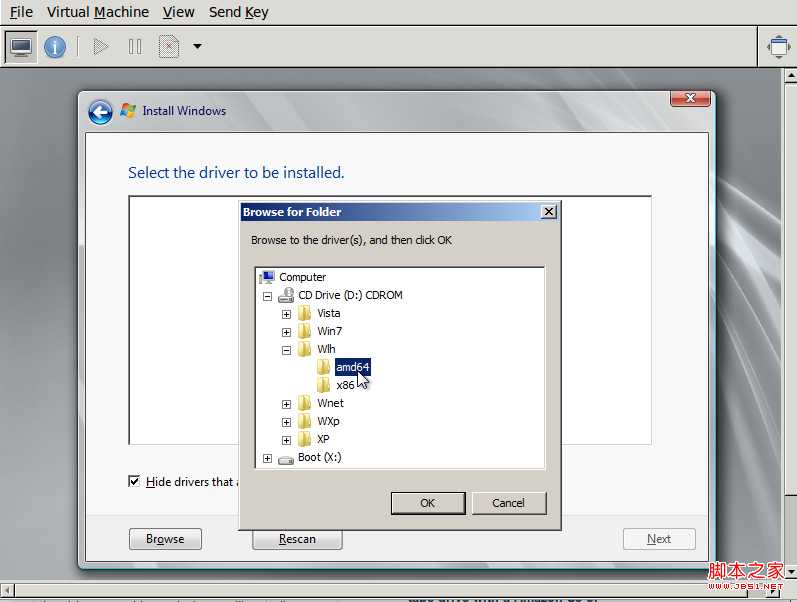Click the Computer icon in tree
Screen dimensions: 797x602
pos(267,277)
